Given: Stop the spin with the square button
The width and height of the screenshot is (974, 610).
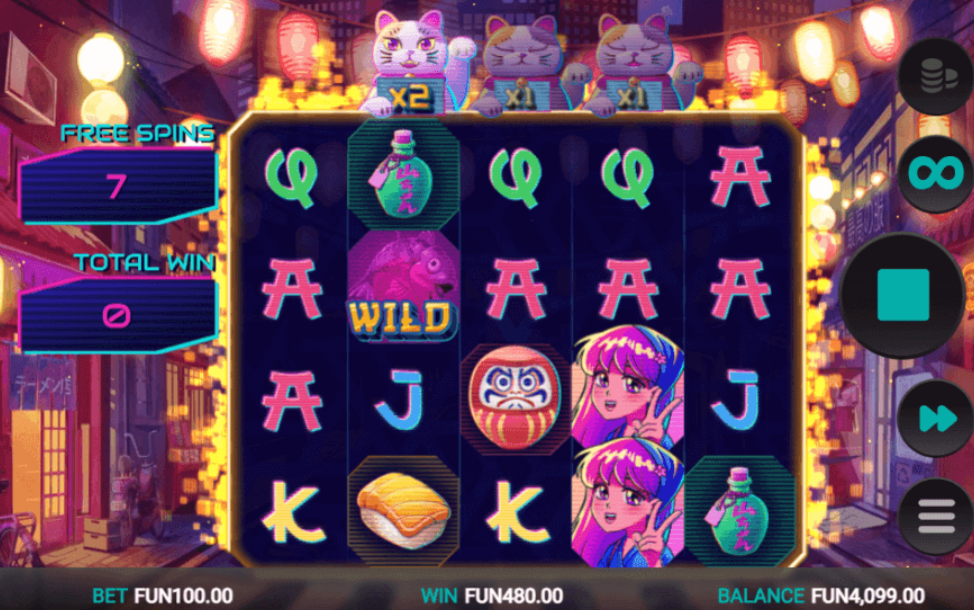Looking at the screenshot, I should coord(903,295).
